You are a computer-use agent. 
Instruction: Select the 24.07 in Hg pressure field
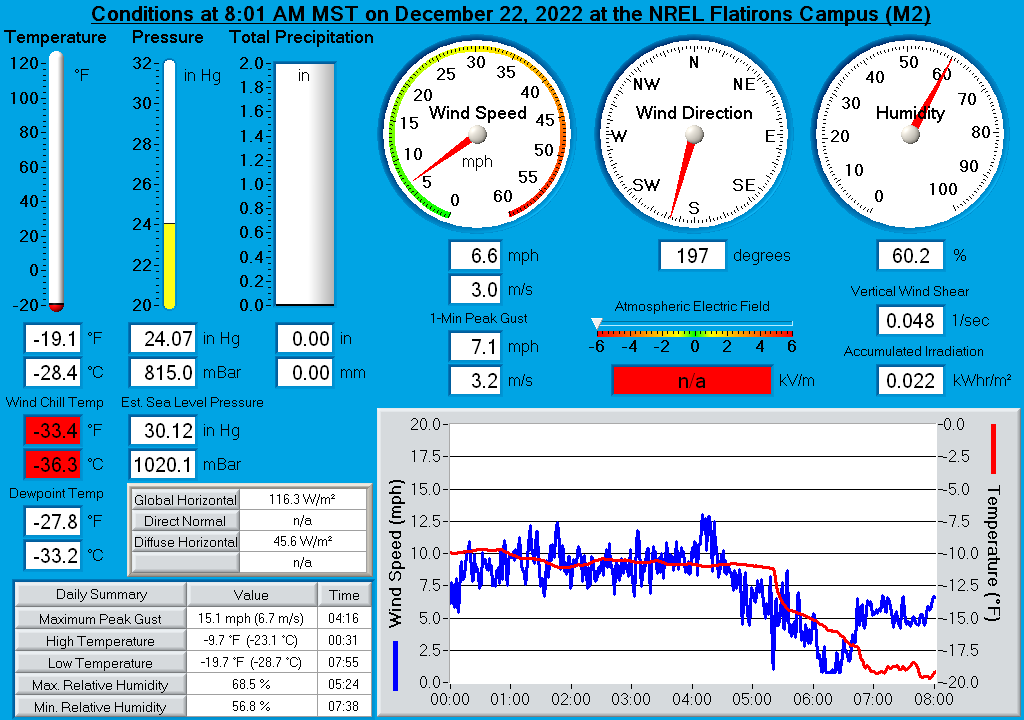pyautogui.click(x=163, y=338)
